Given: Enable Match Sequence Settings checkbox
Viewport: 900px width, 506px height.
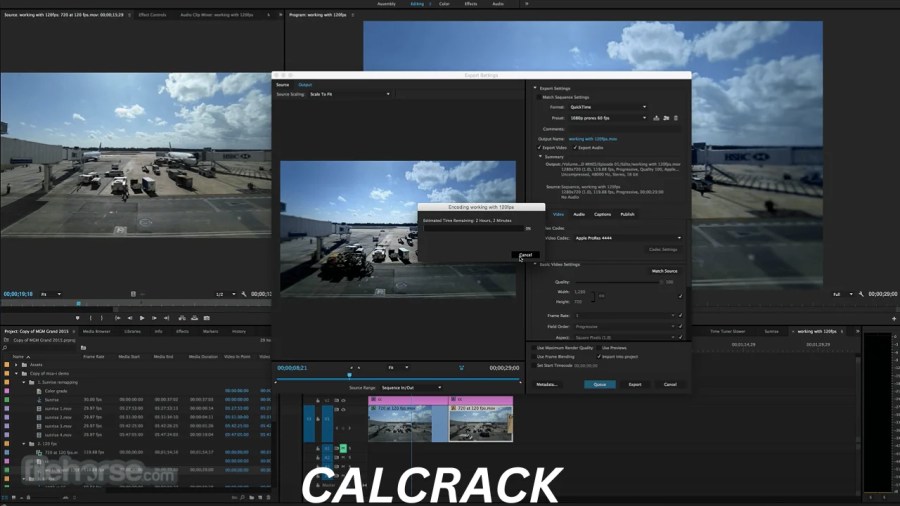Looking at the screenshot, I should [x=538, y=98].
